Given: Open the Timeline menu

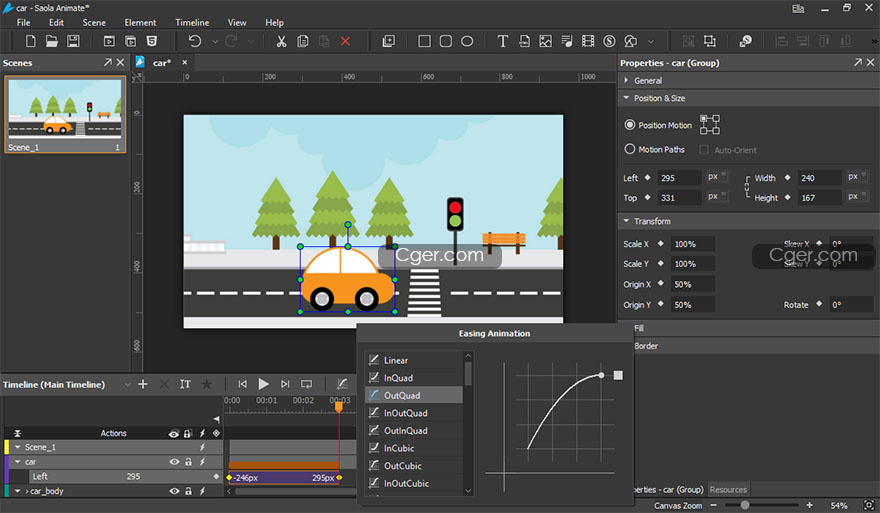Looking at the screenshot, I should coord(192,22).
